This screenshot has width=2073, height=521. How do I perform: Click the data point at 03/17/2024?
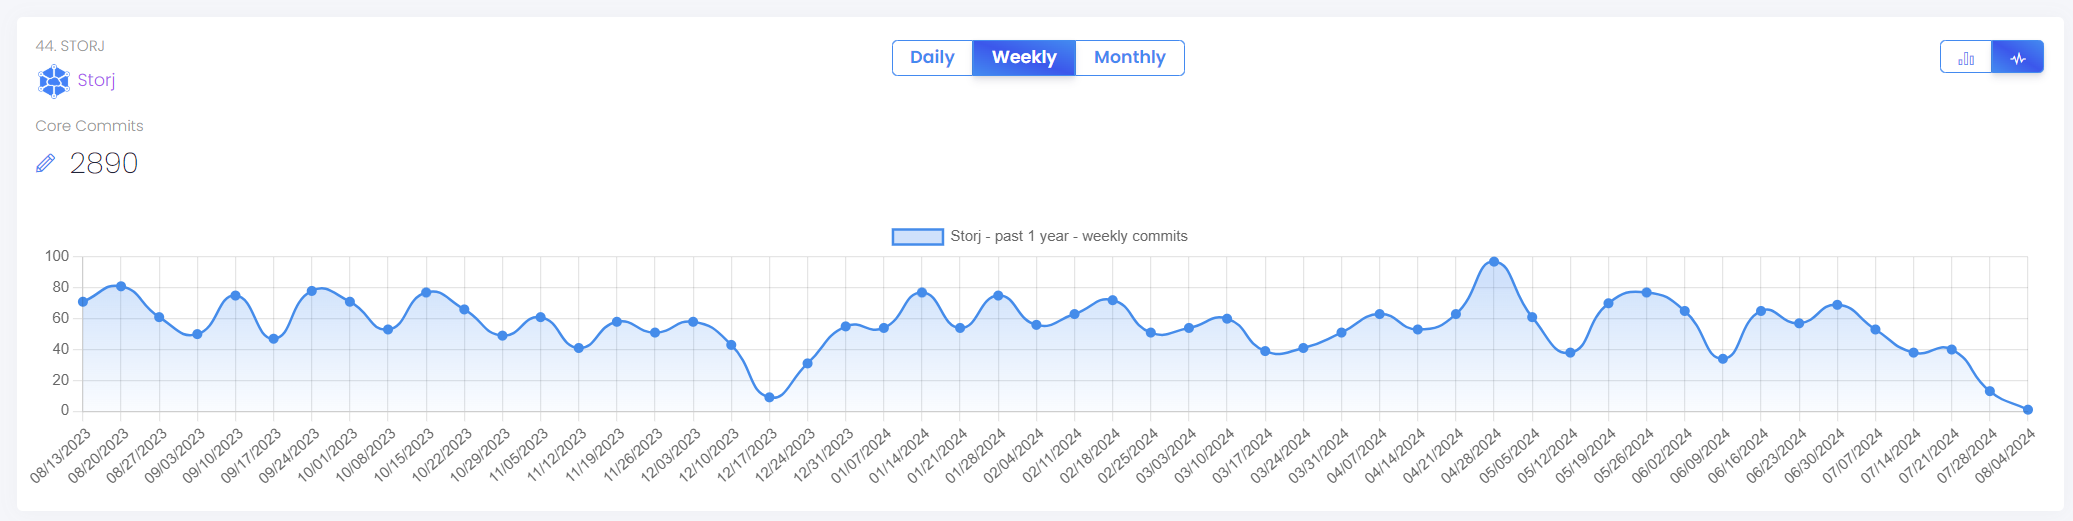click(1265, 351)
